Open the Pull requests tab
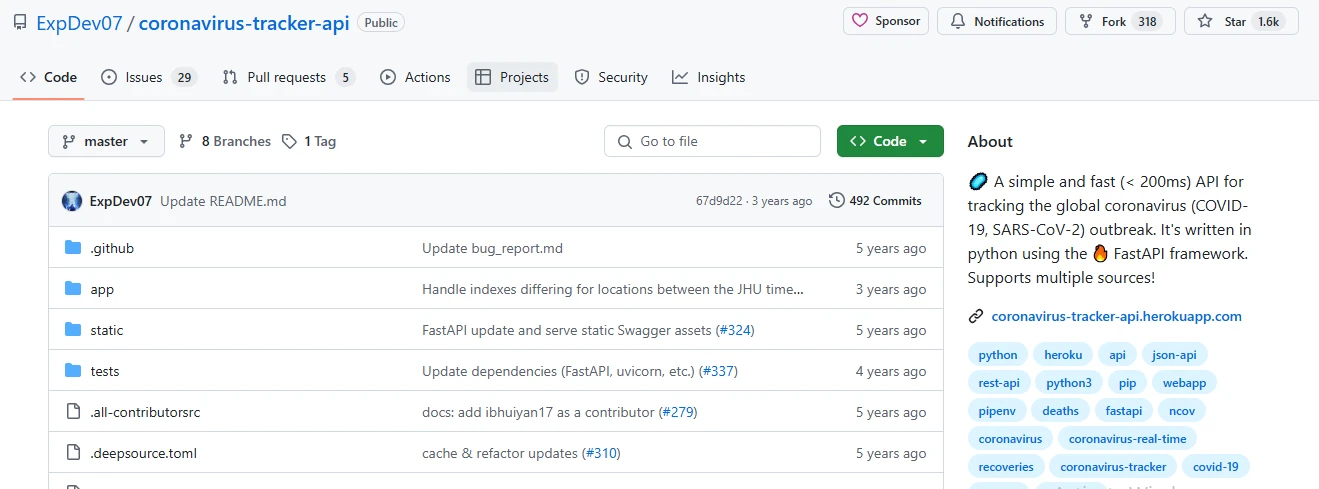 pyautogui.click(x=288, y=77)
